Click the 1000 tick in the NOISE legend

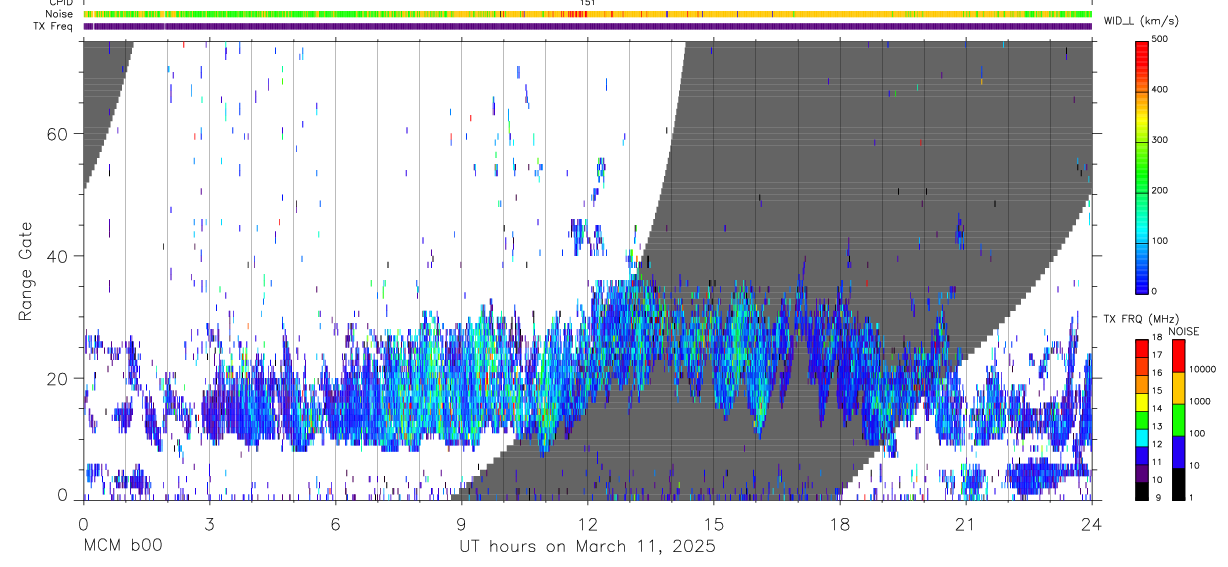tap(1199, 401)
